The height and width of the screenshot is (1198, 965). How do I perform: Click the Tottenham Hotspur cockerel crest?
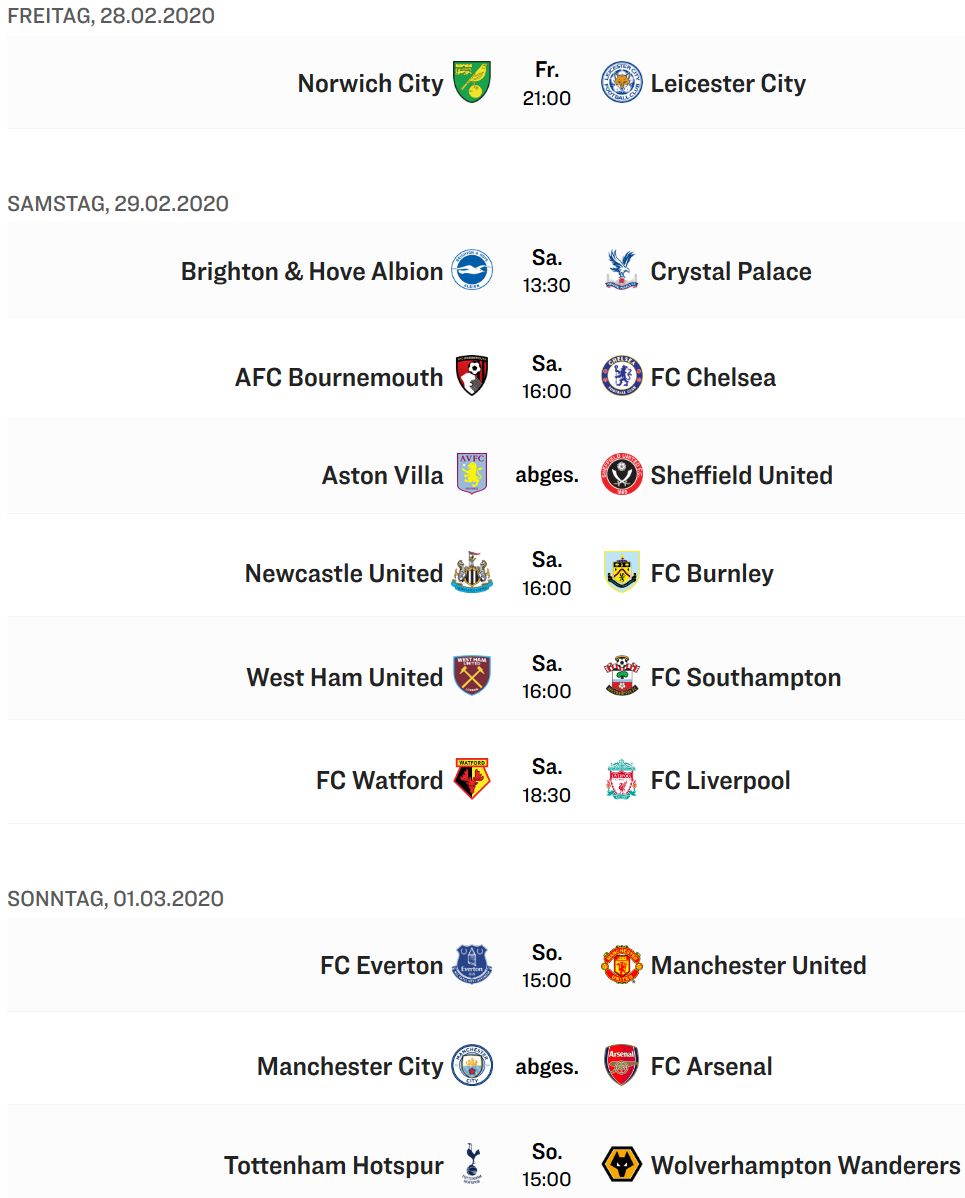(x=471, y=1164)
